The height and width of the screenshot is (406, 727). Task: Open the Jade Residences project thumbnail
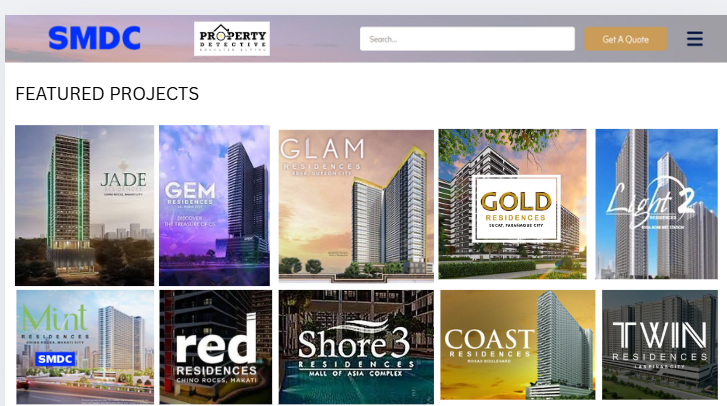(84, 205)
